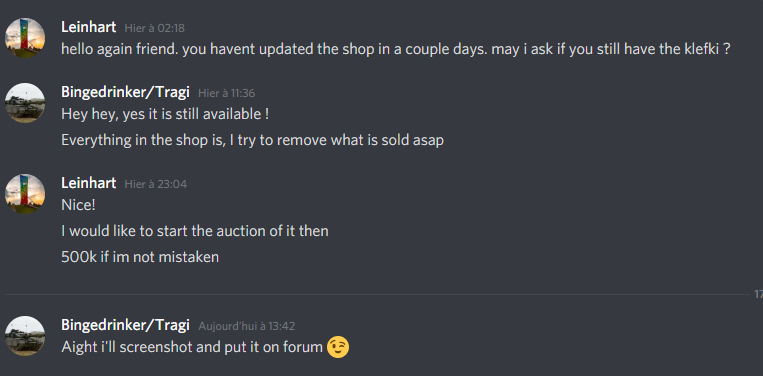Select the message asking about the klefki

[396, 49]
